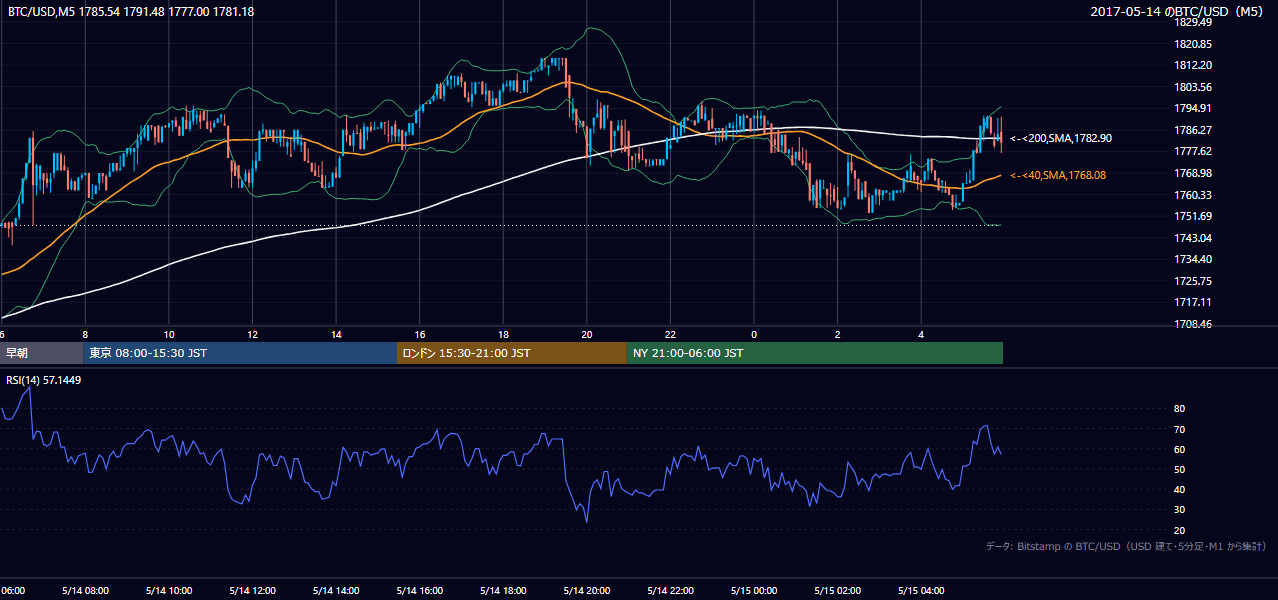Click hour tick 14 under the price chart

tap(336, 334)
